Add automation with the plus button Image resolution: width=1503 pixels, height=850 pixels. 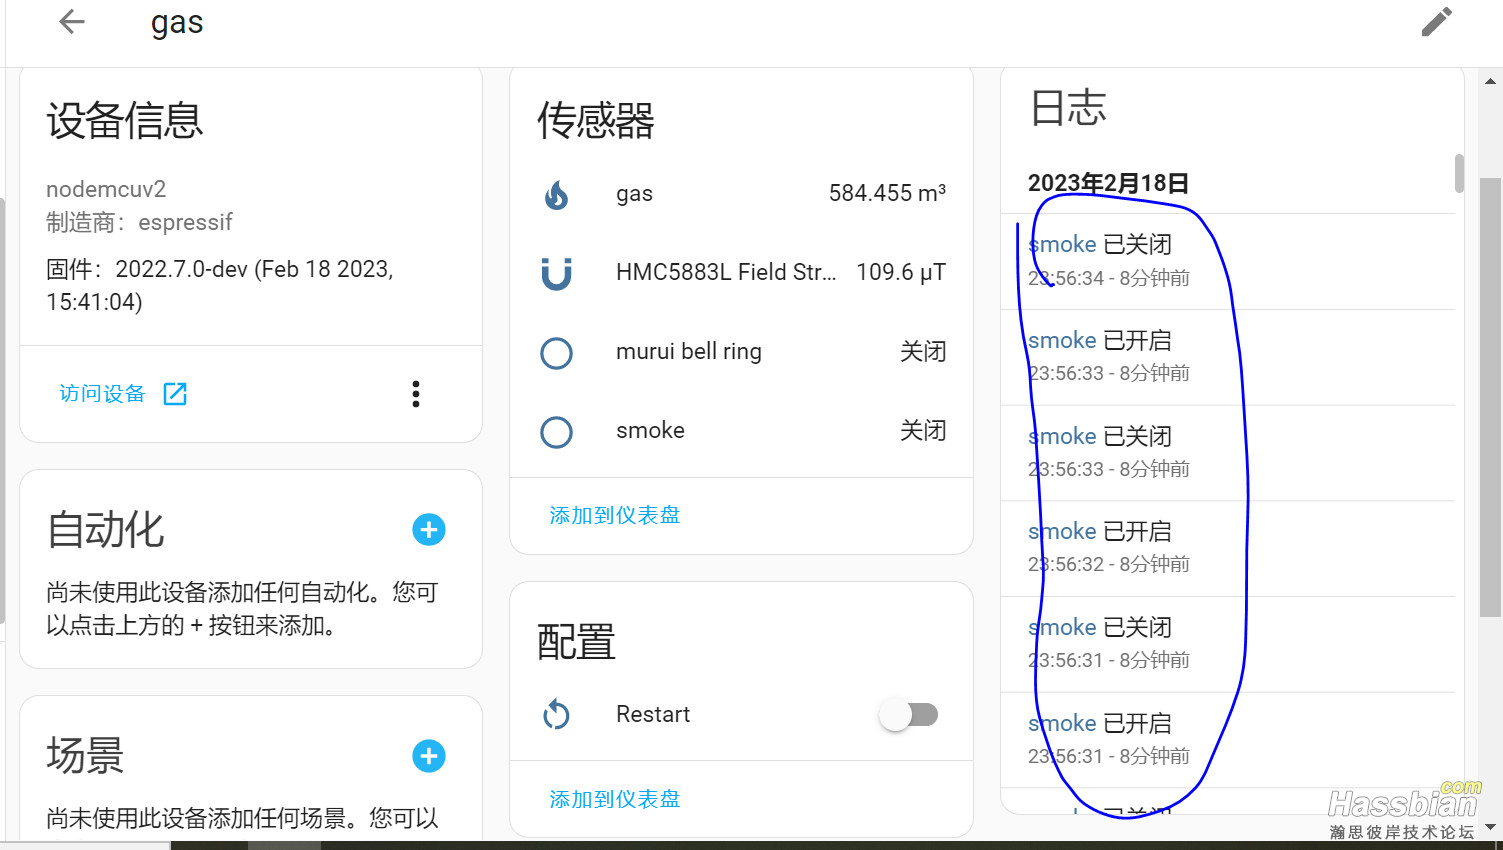point(429,530)
